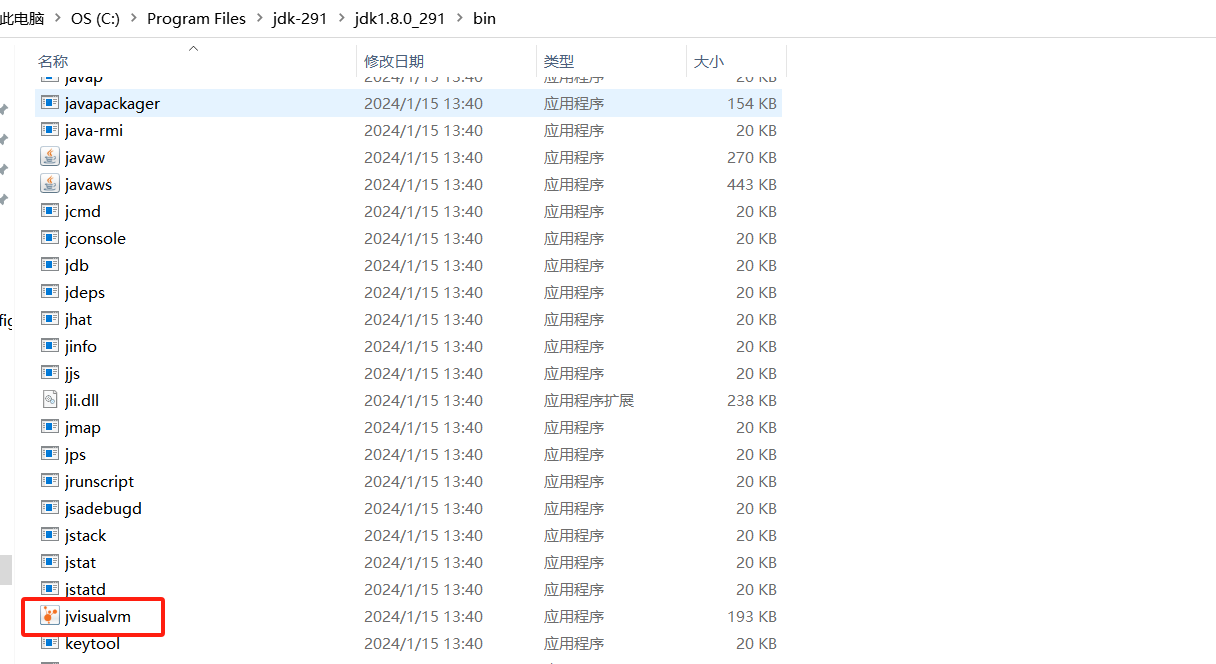The height and width of the screenshot is (664, 1216).
Task: Select the javaws Java icon
Action: 50,184
